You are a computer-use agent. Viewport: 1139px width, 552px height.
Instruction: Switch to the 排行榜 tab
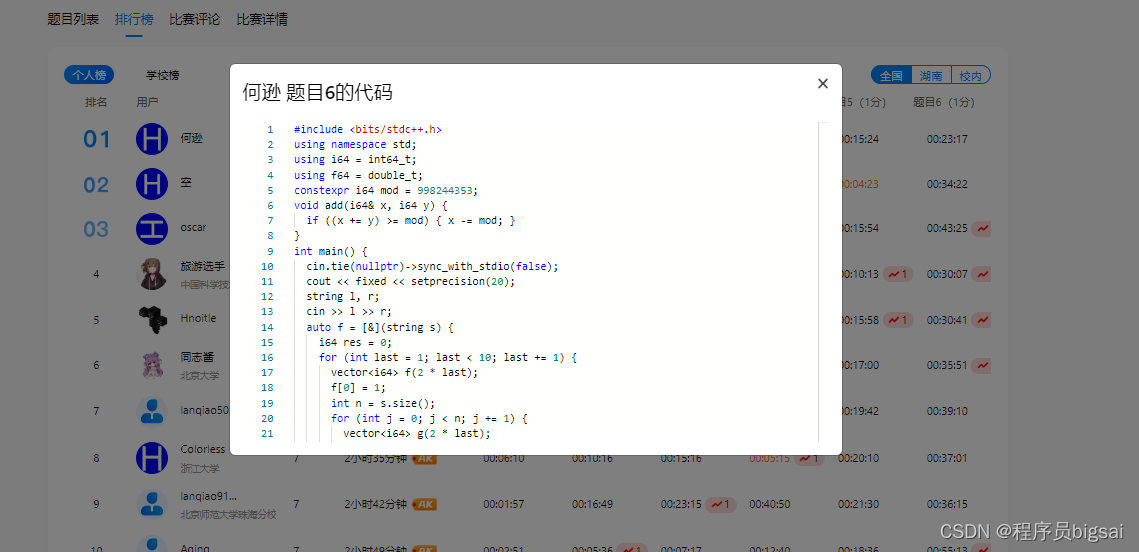[x=134, y=20]
